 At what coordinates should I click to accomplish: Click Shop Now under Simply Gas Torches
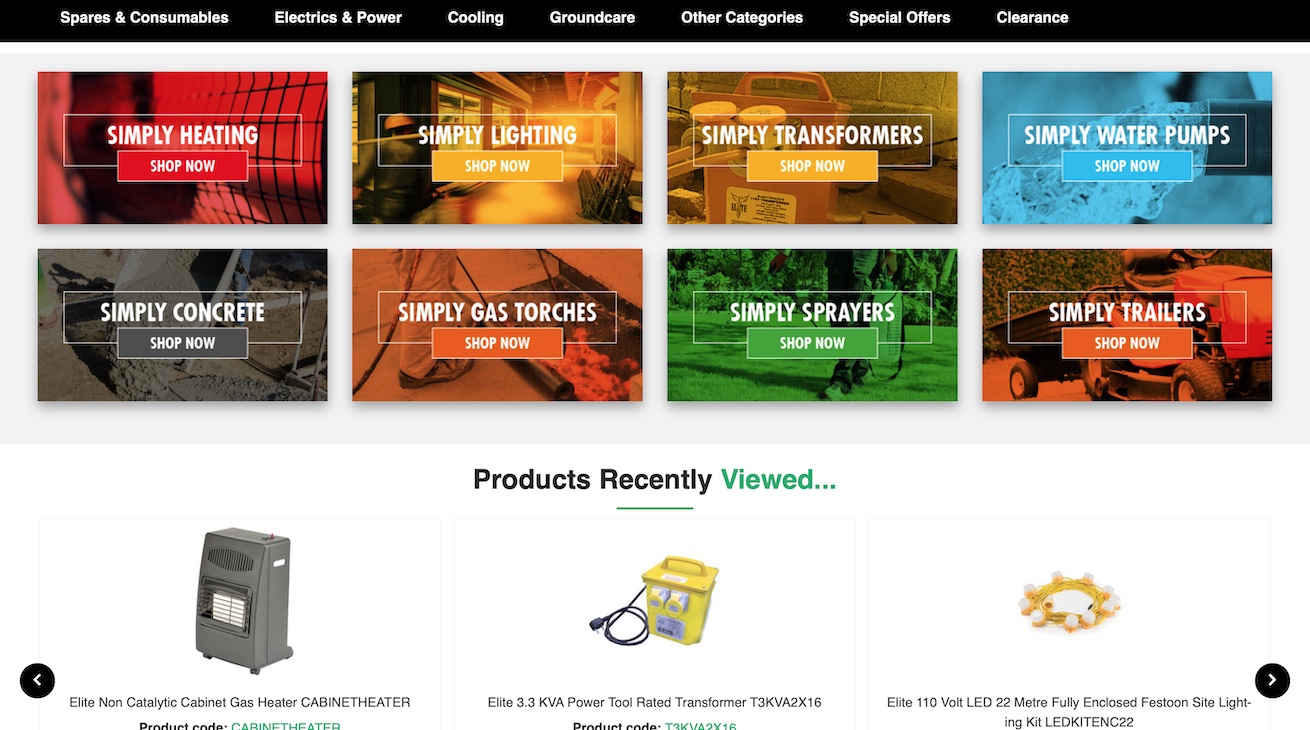497,343
